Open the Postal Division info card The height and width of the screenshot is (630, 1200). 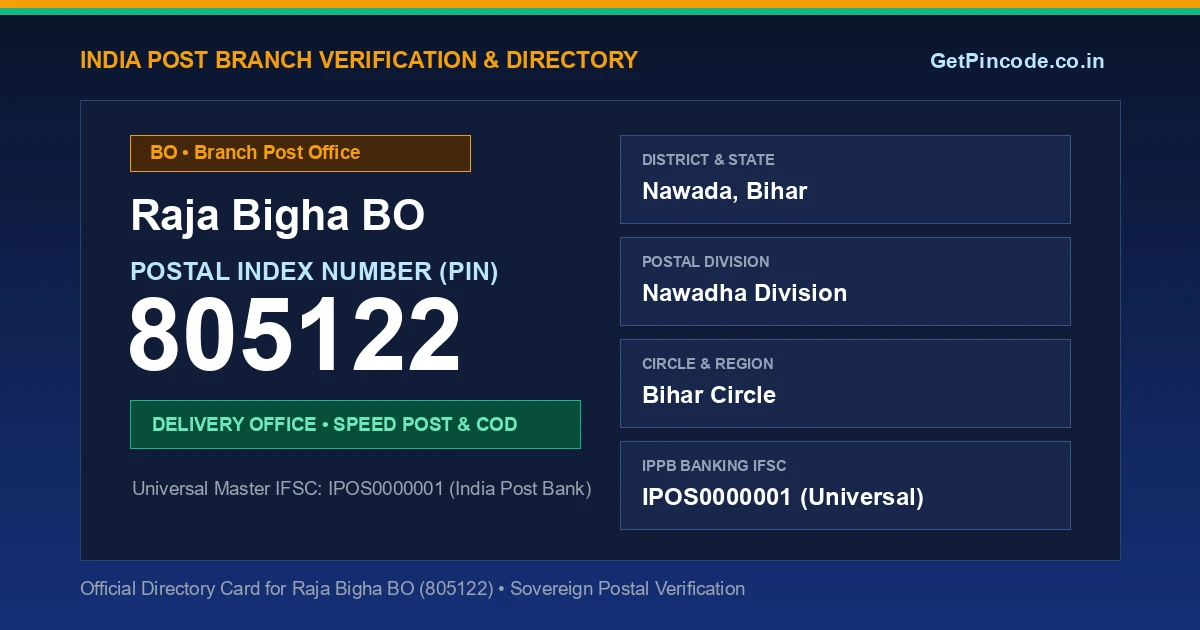point(845,281)
